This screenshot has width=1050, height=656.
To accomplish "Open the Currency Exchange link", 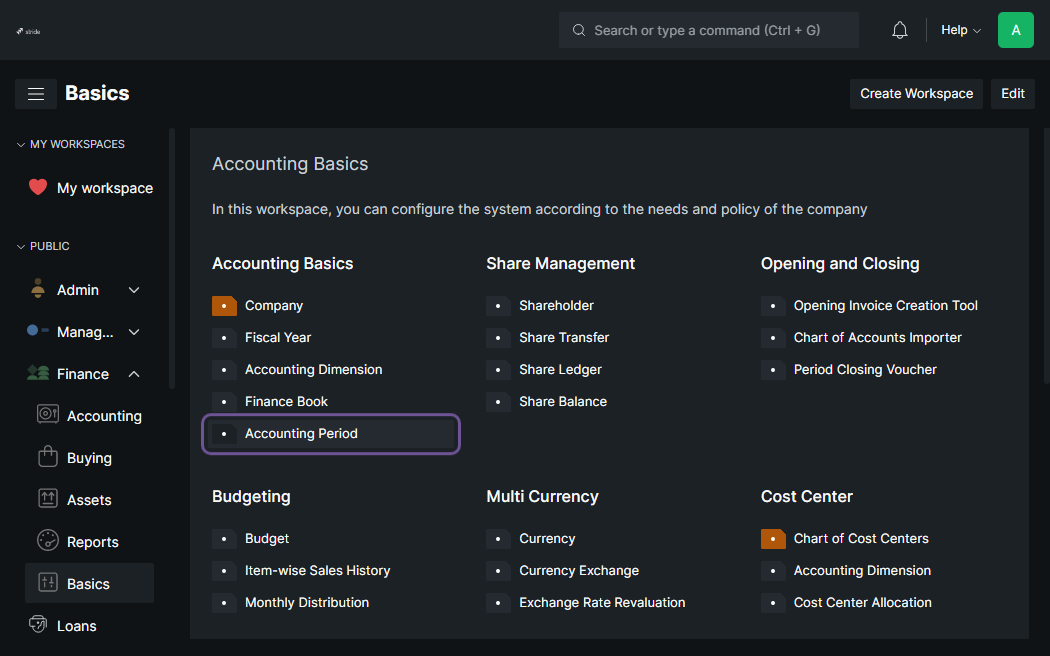I will 579,571.
